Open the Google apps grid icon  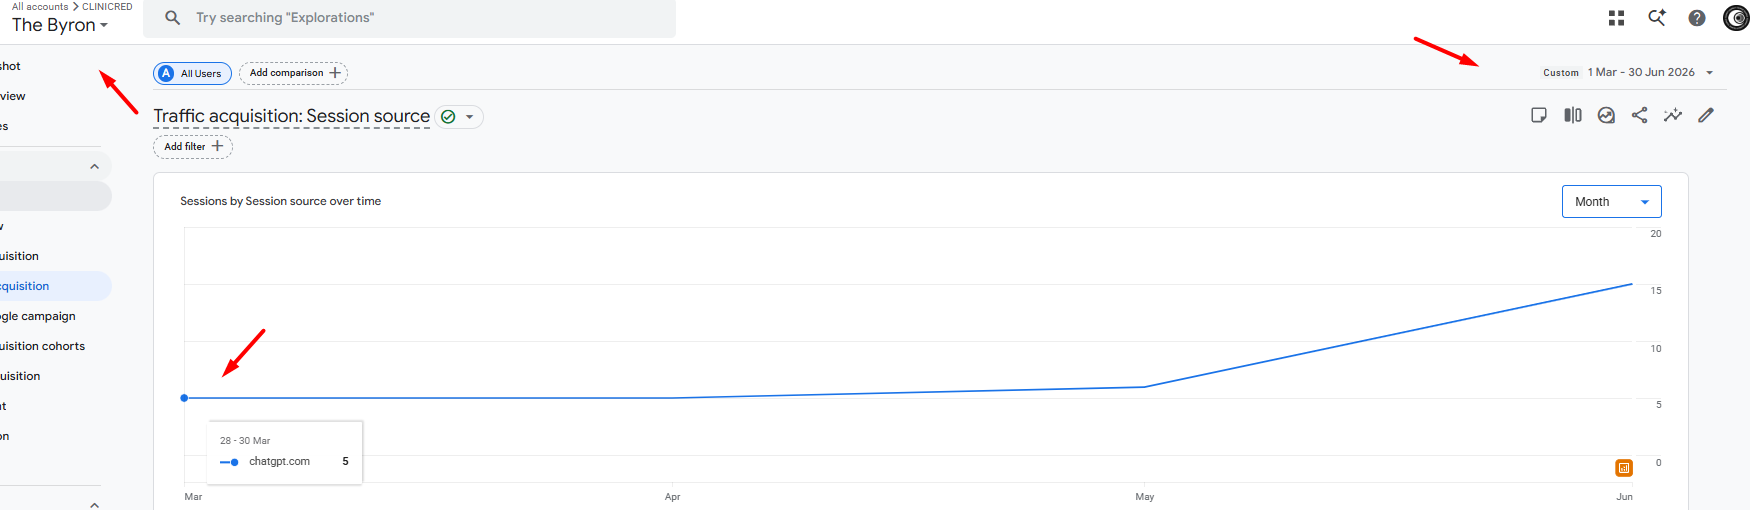click(x=1616, y=18)
